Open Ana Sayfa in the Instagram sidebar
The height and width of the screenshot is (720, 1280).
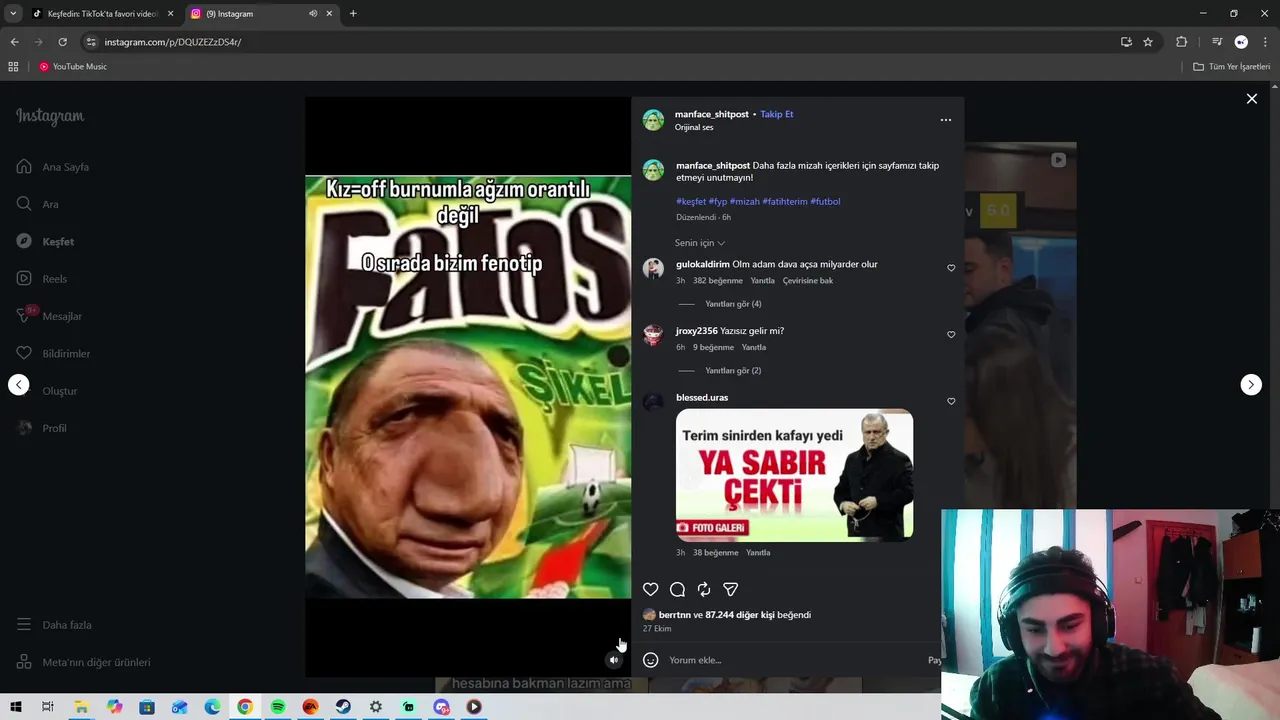(x=53, y=167)
